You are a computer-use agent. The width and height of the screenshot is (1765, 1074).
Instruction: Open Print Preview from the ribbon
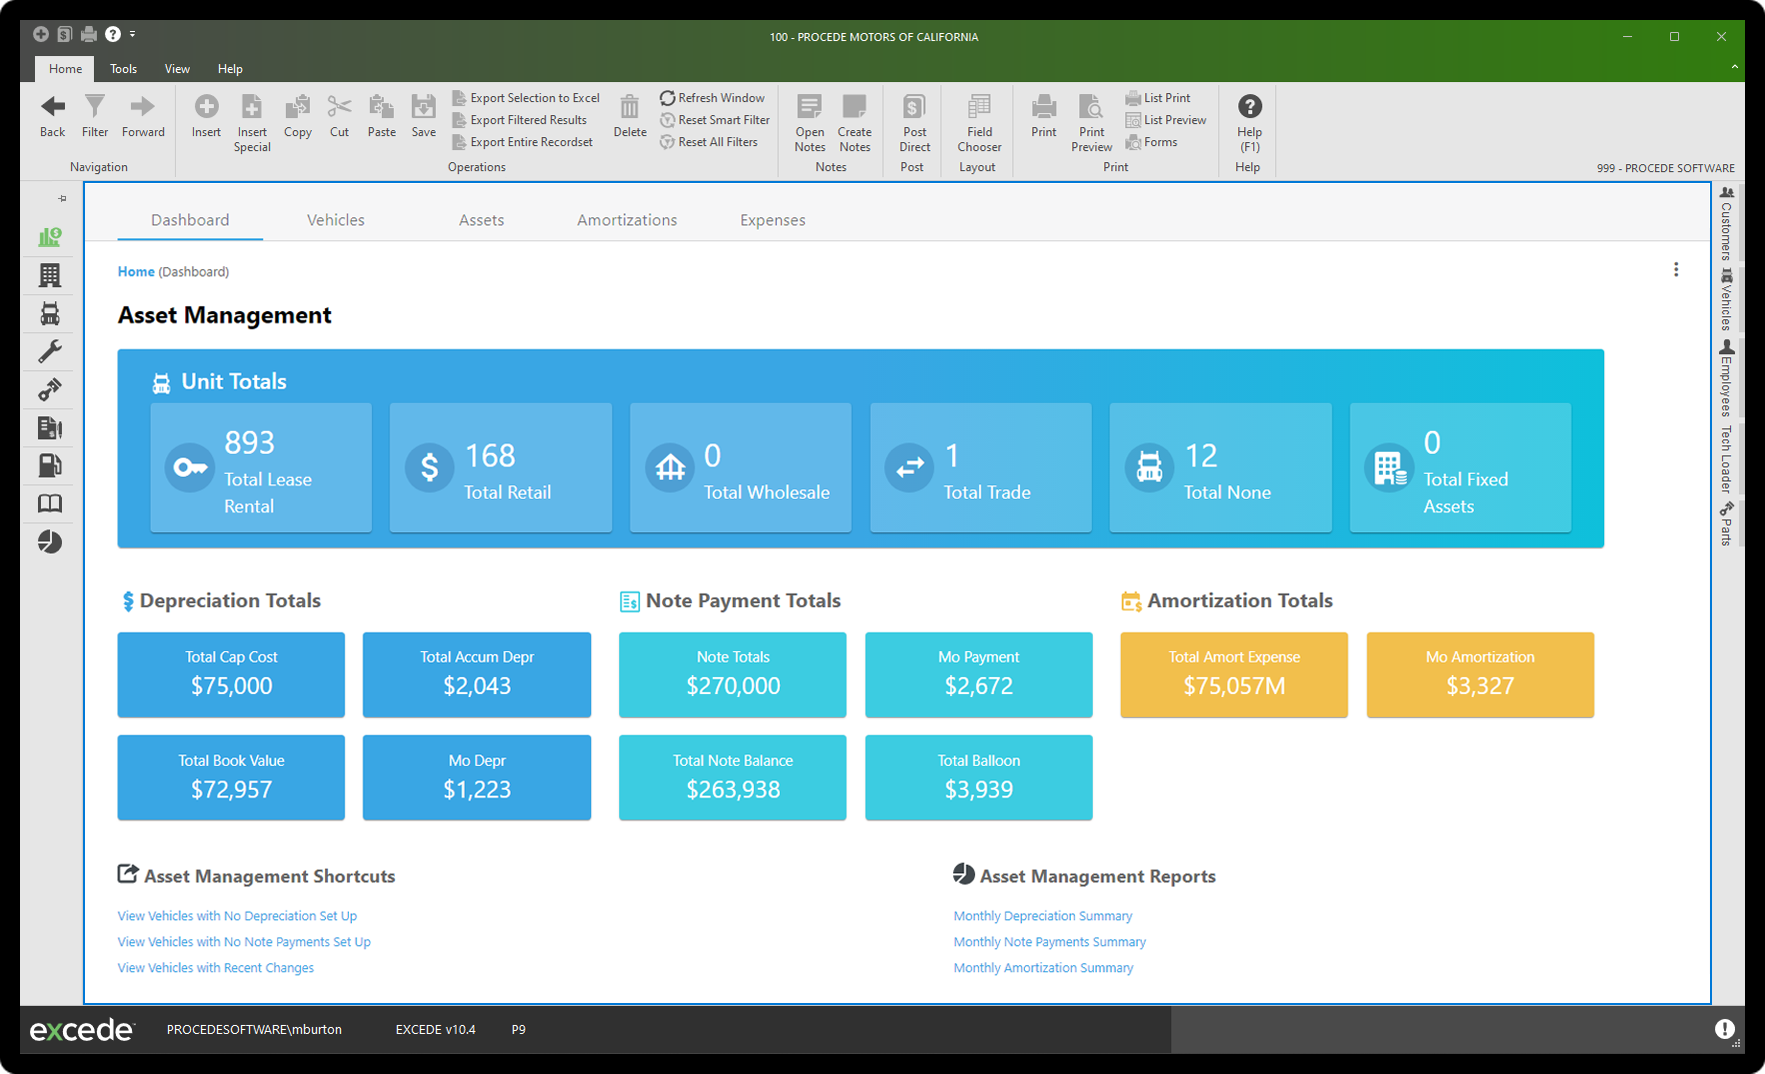[1091, 108]
